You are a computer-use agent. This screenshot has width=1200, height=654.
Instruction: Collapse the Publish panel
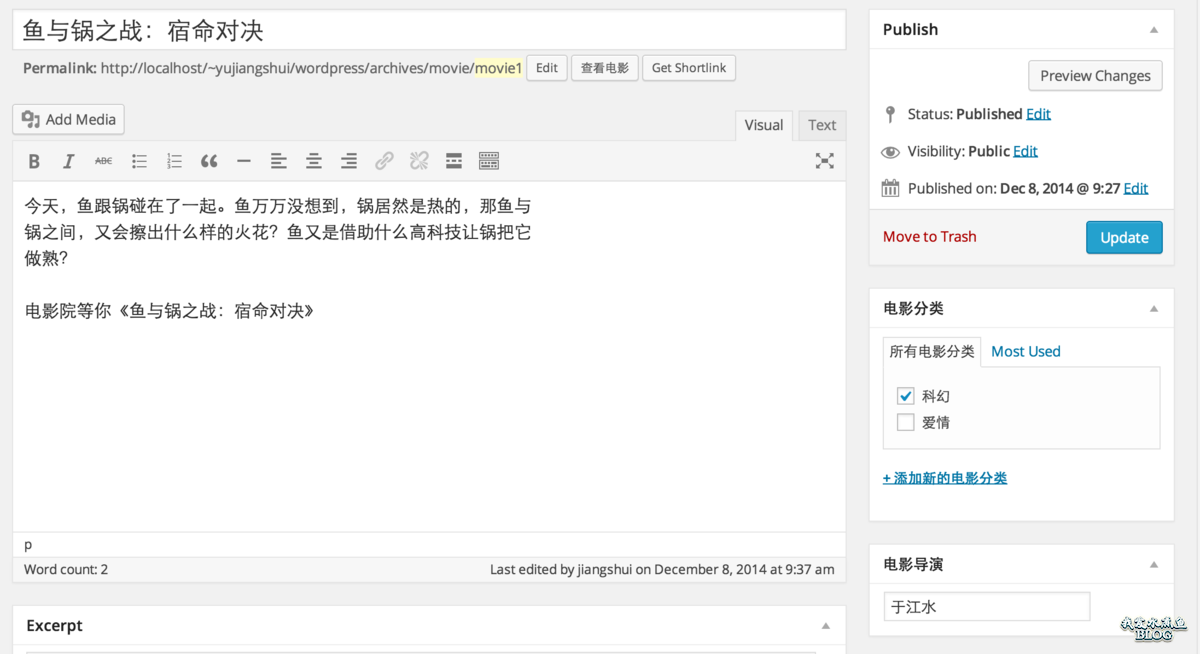(1154, 30)
